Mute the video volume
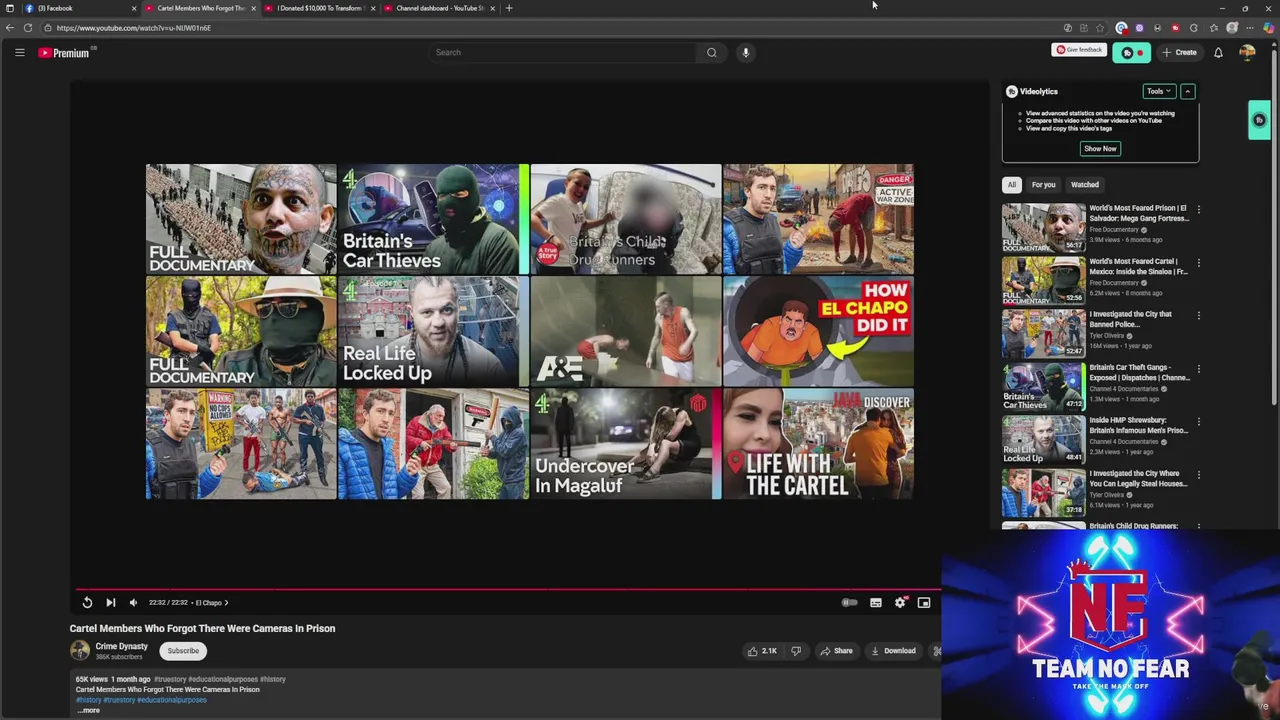This screenshot has height=720, width=1280. pyautogui.click(x=133, y=602)
